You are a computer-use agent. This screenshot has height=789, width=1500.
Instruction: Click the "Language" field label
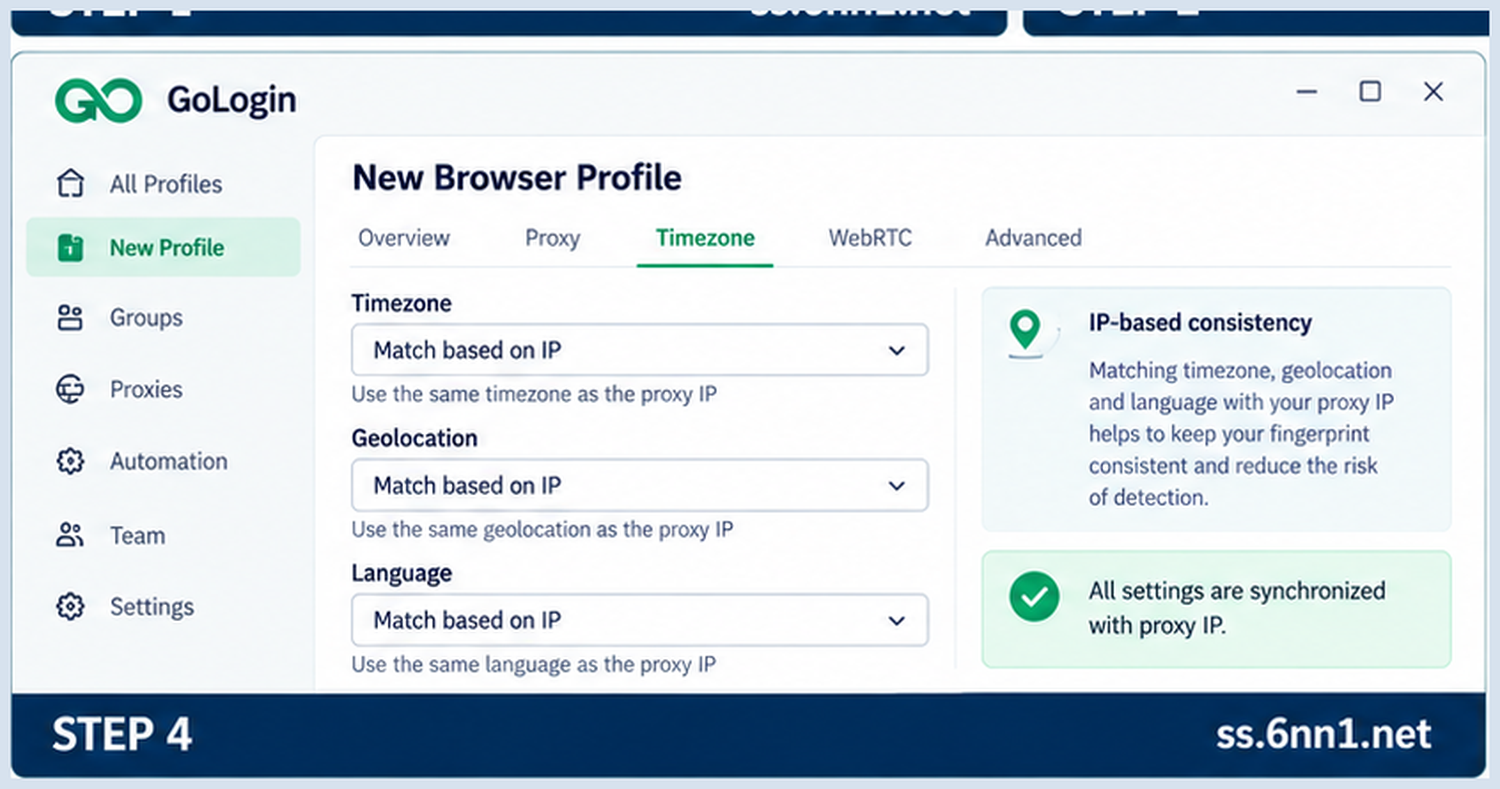coord(401,573)
